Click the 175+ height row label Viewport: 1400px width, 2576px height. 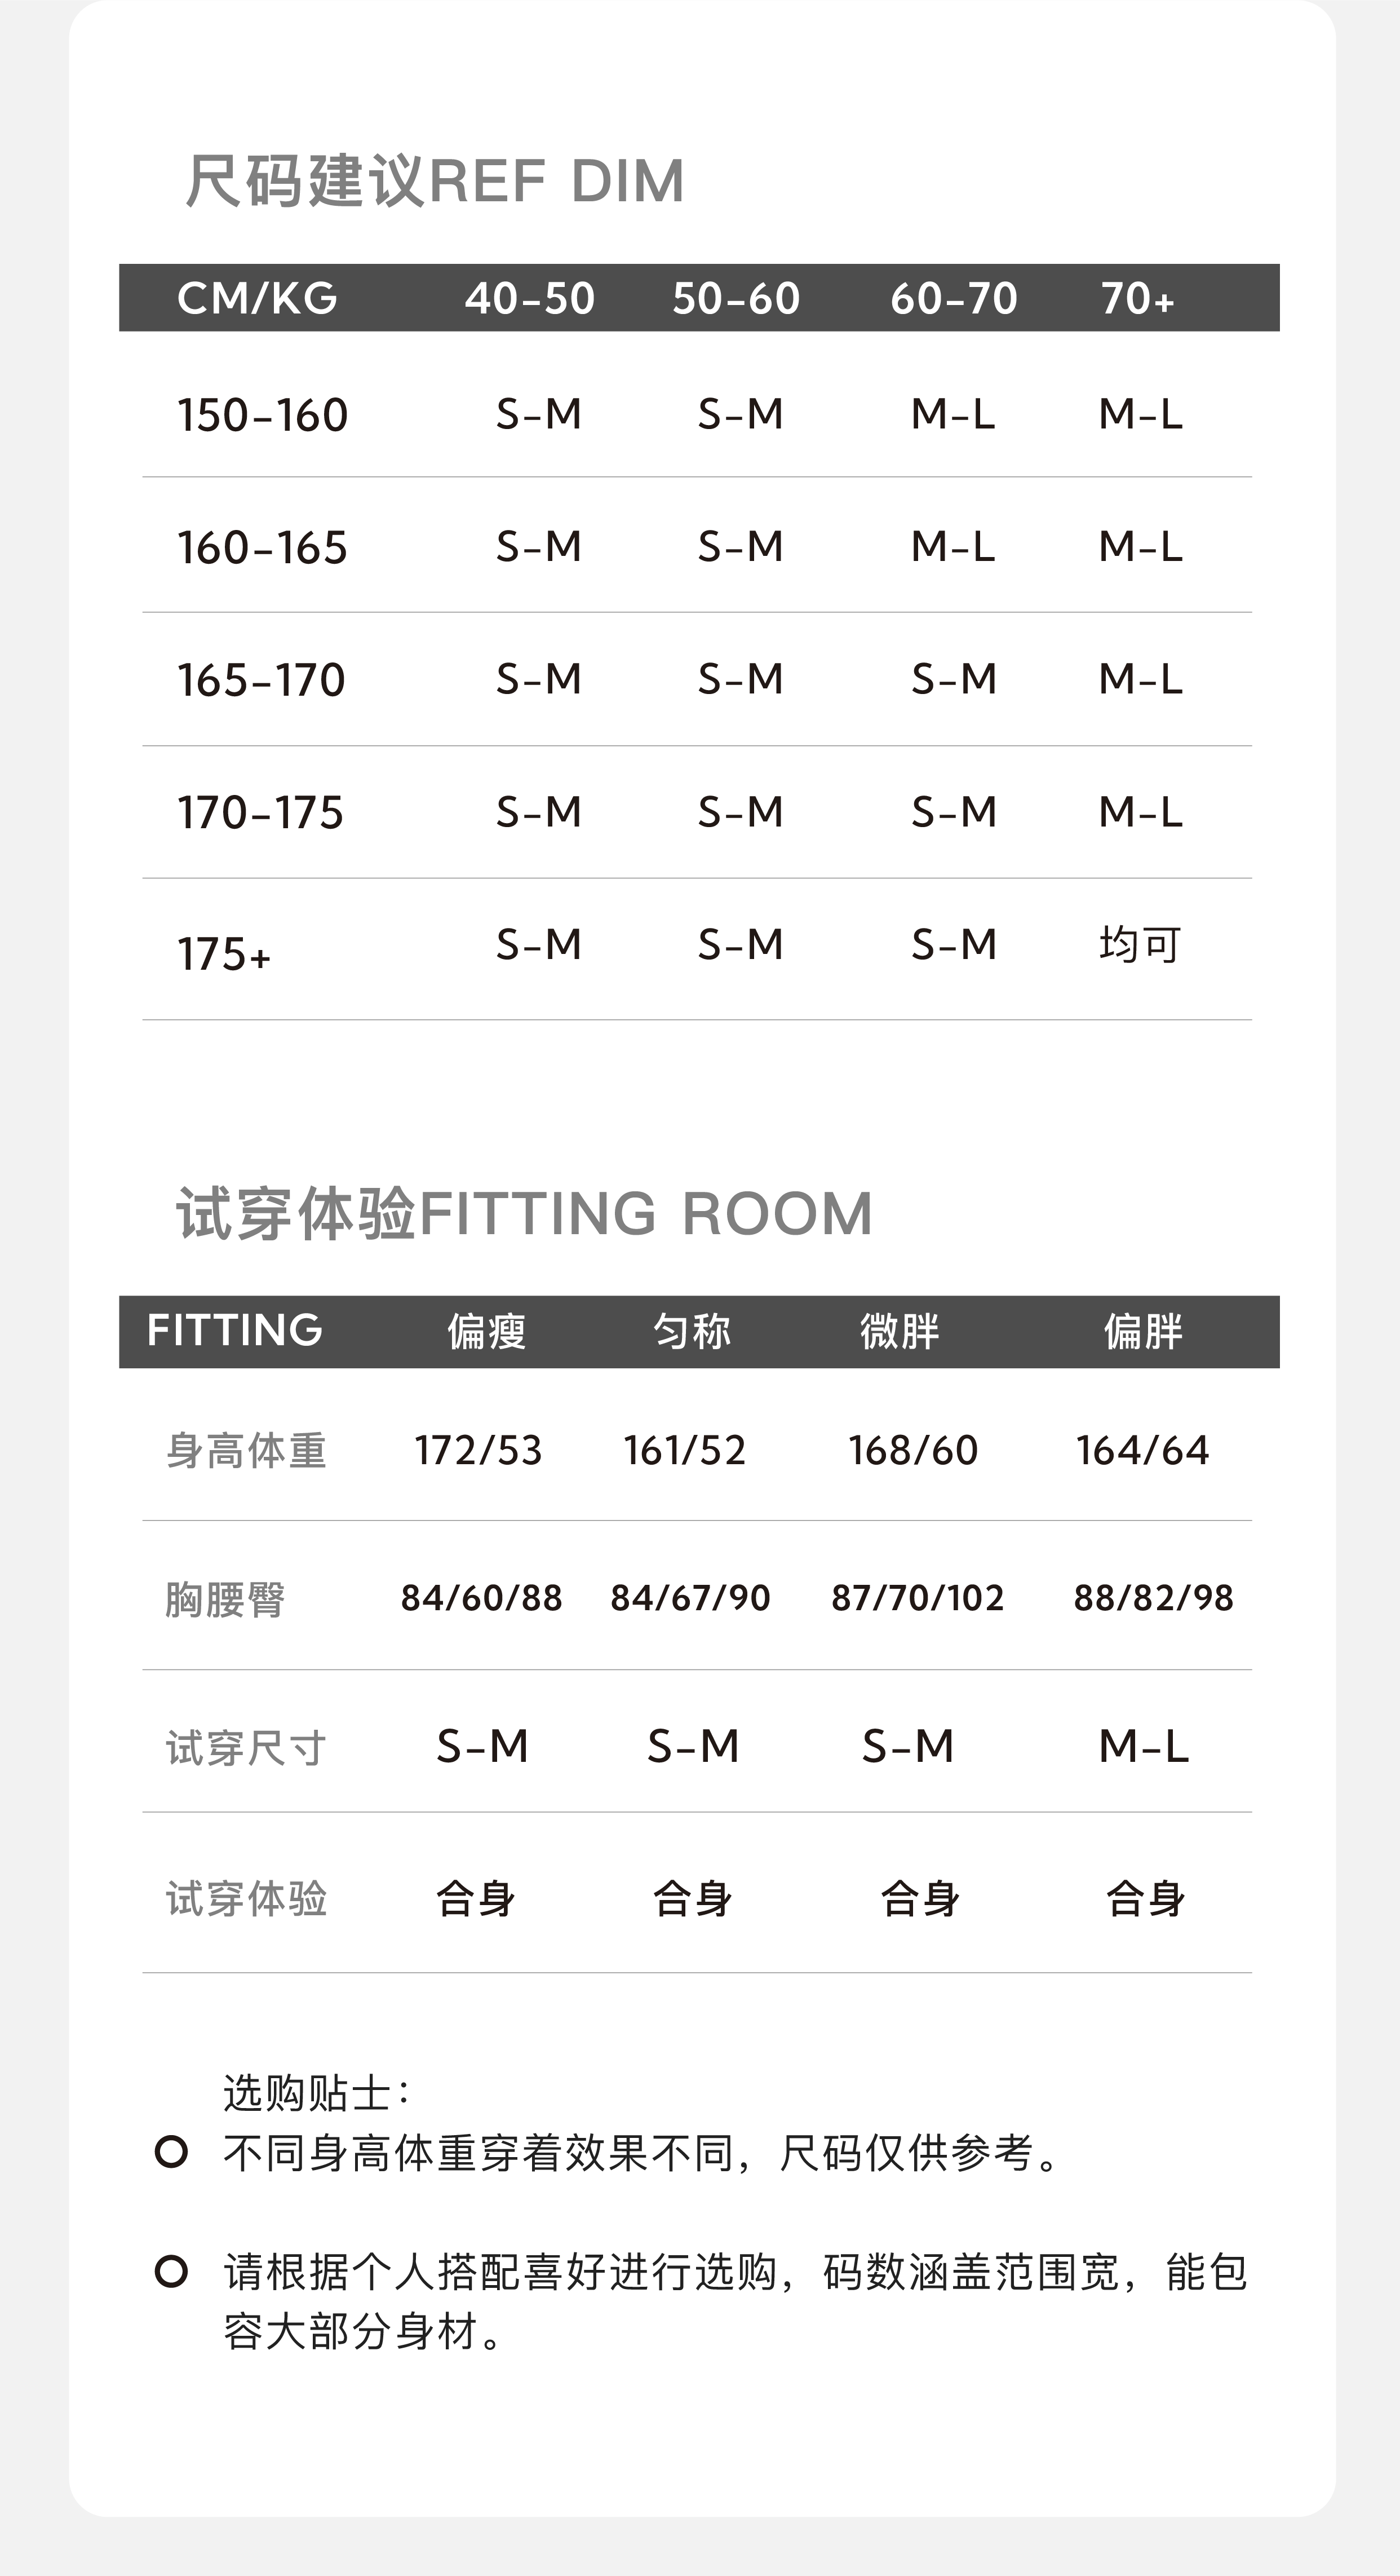coord(224,954)
